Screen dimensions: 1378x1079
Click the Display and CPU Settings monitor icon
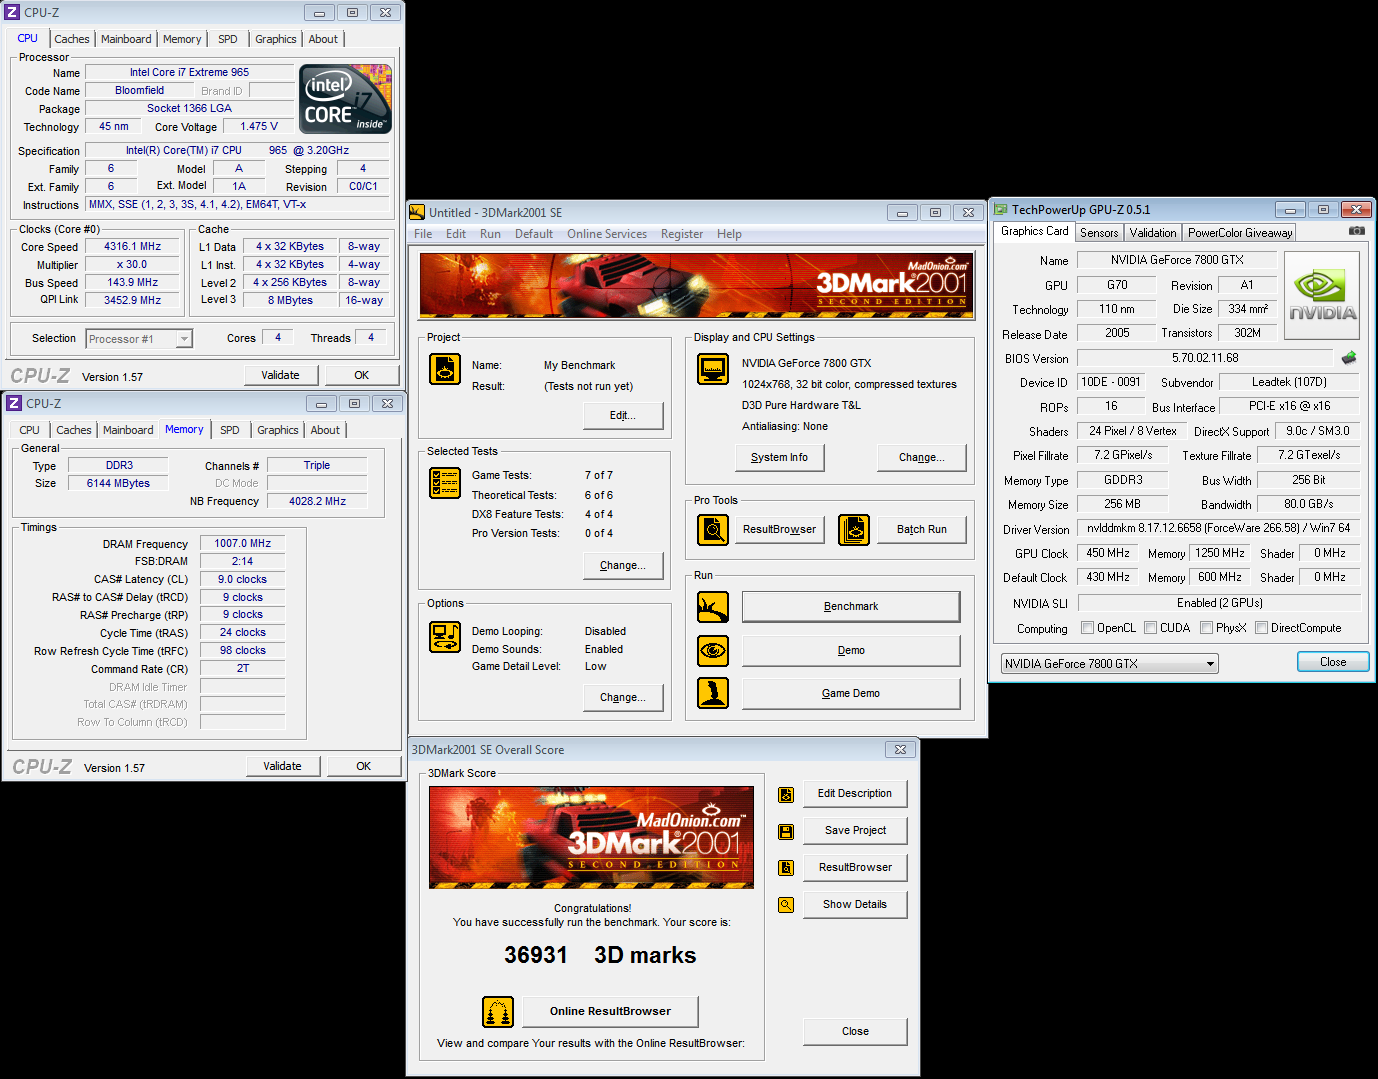coord(713,369)
